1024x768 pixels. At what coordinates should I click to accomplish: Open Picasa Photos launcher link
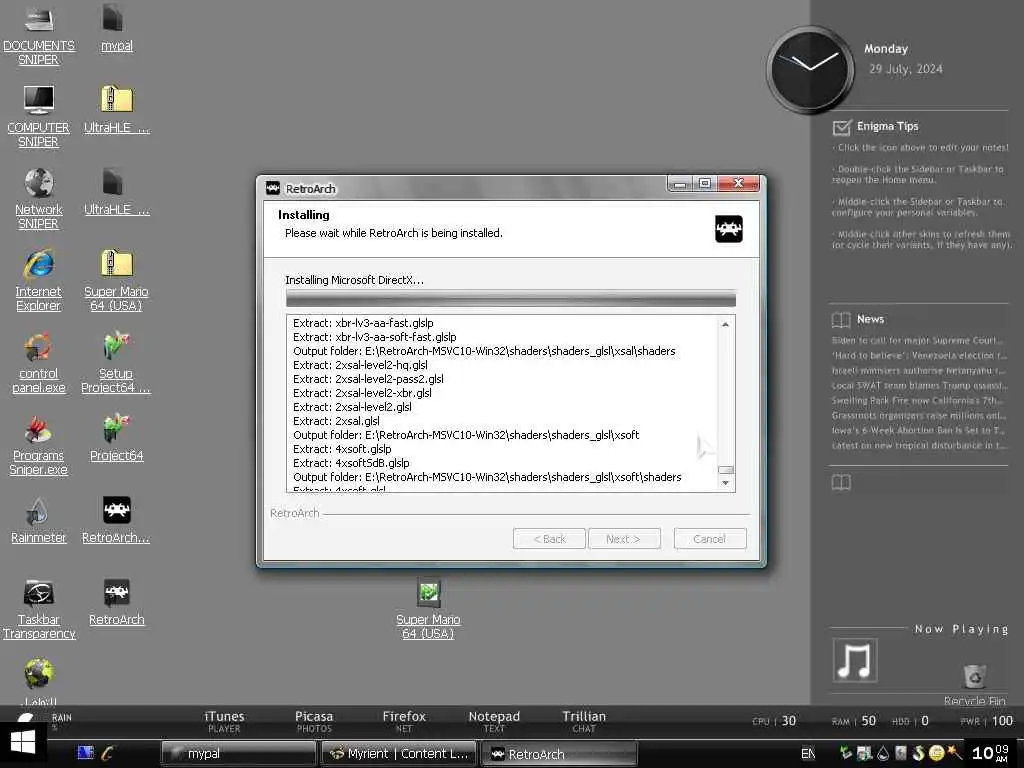pos(314,722)
